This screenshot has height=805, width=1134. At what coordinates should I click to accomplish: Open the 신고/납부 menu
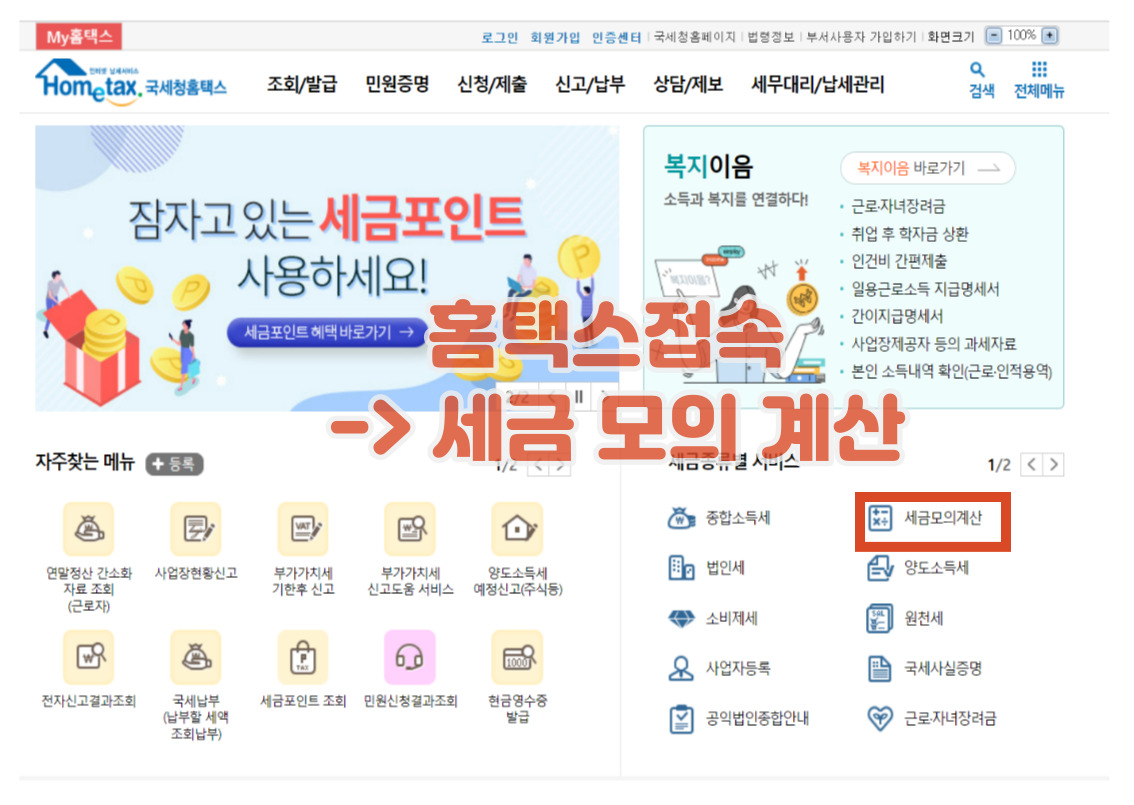tap(589, 85)
